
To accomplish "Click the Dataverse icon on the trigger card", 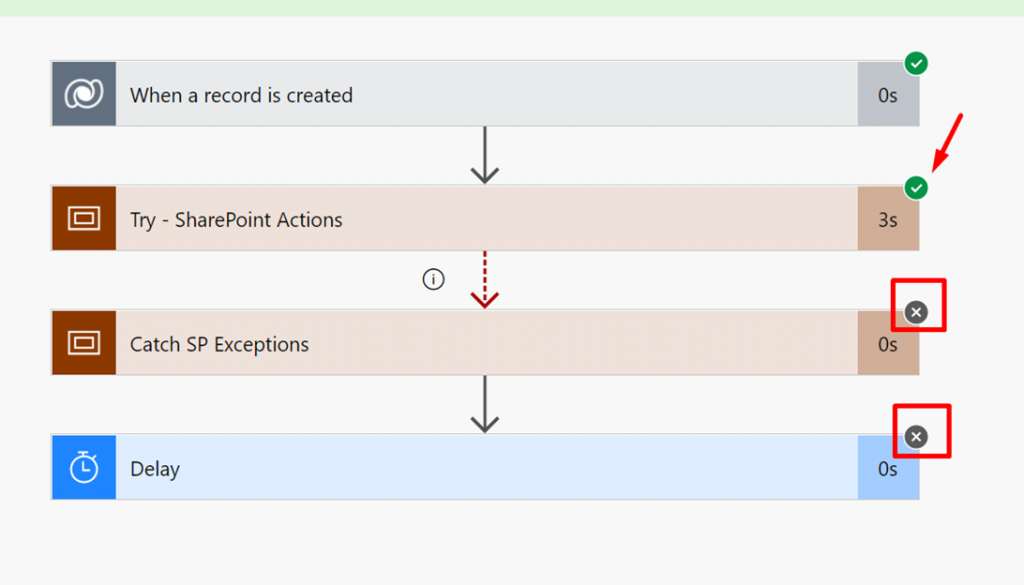I will point(84,94).
